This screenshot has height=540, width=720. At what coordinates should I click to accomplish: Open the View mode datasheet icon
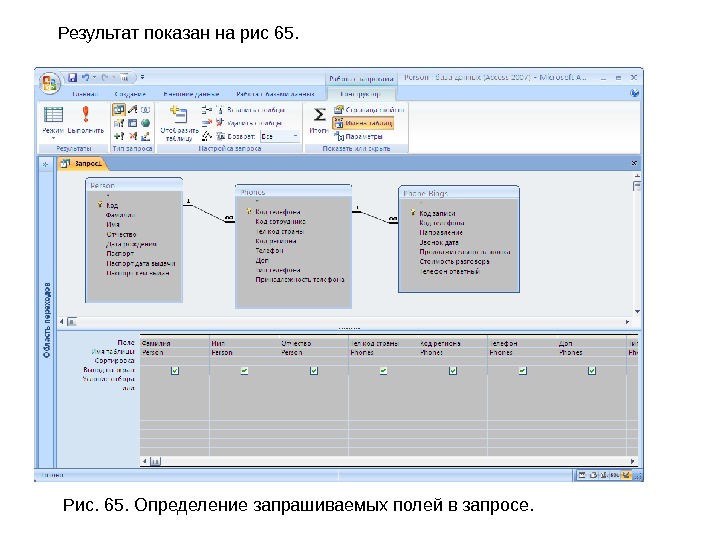tap(53, 115)
